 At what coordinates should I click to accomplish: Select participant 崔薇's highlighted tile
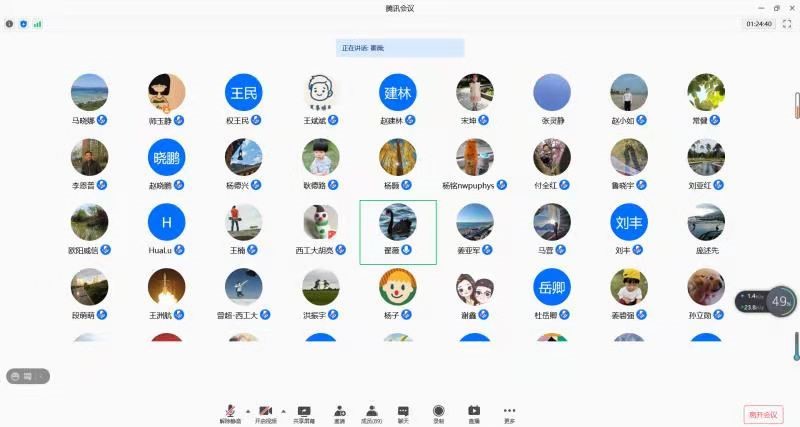[398, 231]
